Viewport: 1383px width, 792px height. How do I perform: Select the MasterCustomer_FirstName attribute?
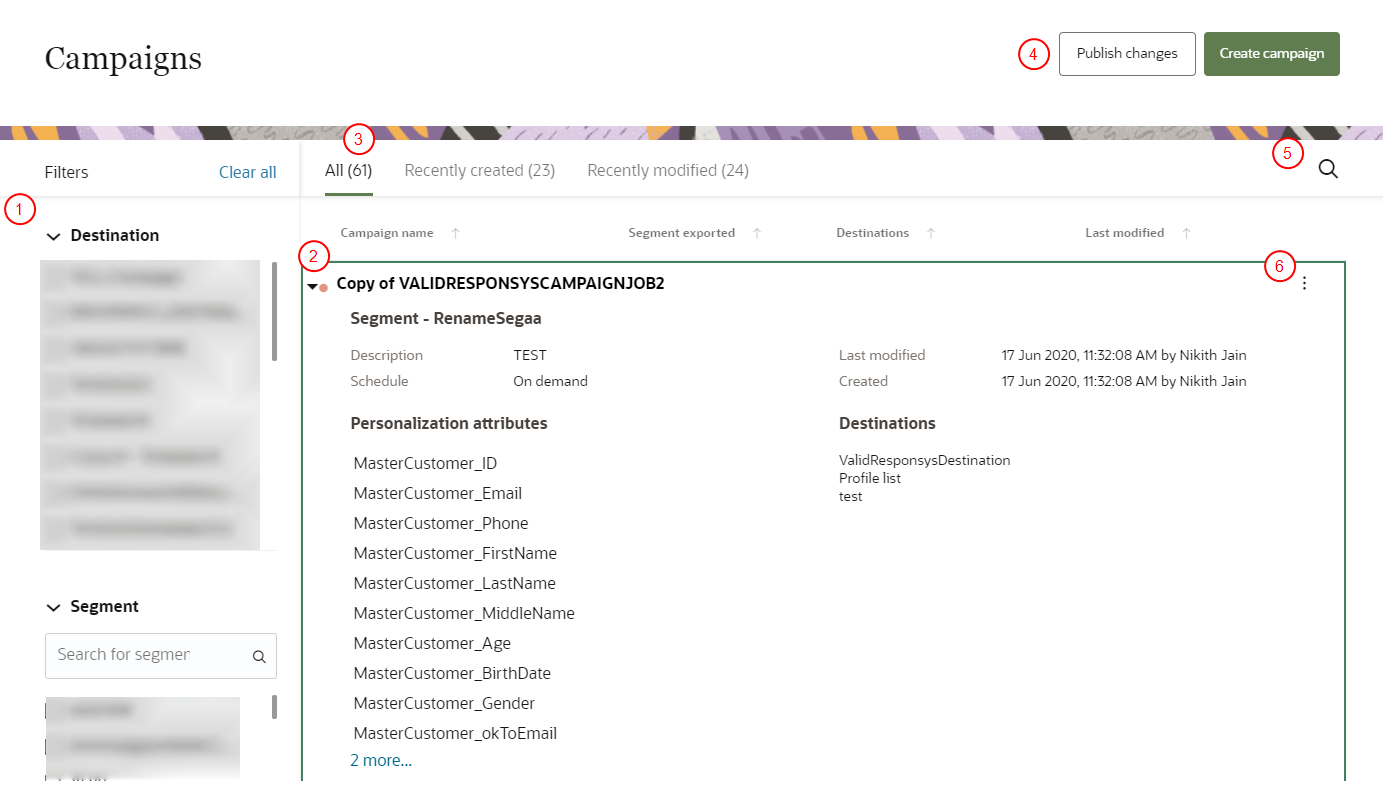(455, 553)
